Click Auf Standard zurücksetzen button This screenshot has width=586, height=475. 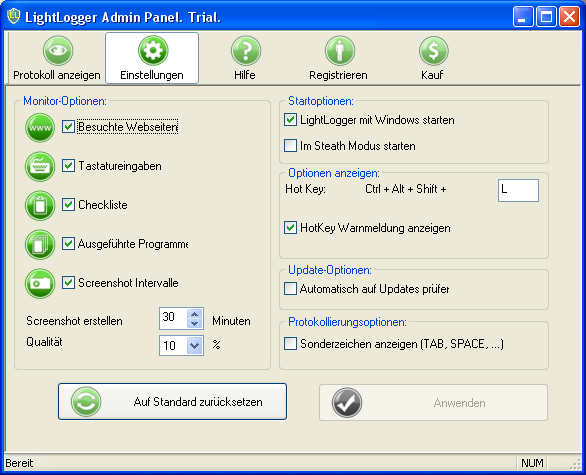(x=172, y=401)
